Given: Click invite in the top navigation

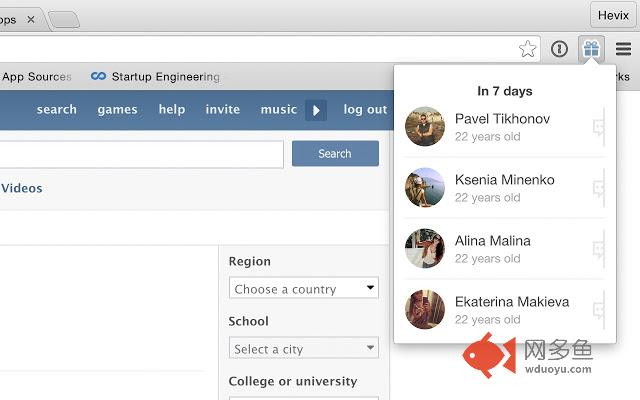Looking at the screenshot, I should coord(222,109).
